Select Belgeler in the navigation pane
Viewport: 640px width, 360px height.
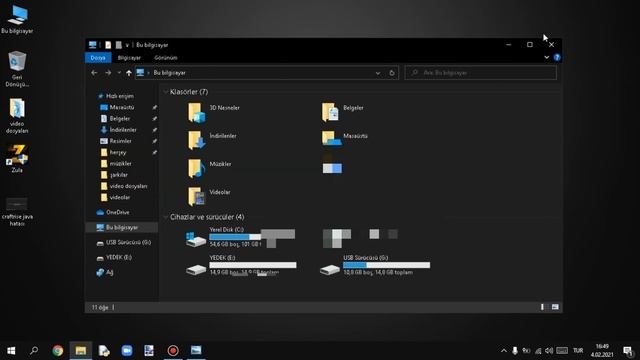pos(120,118)
